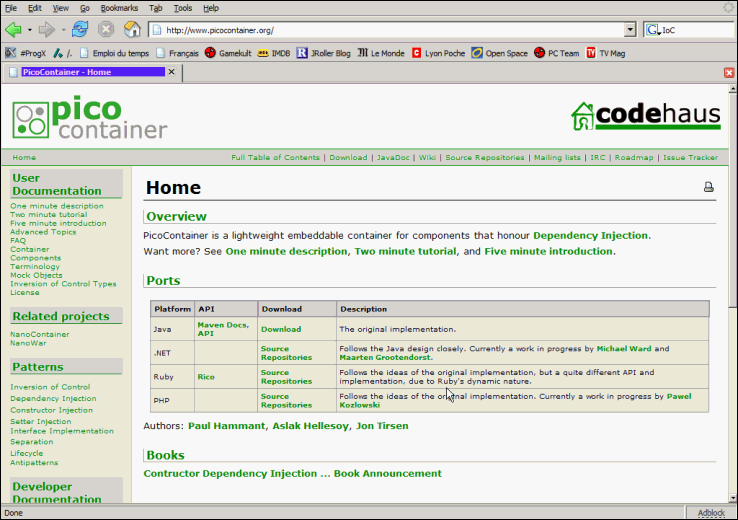This screenshot has height=520, width=738.
Task: Close the PicoContainer tab with X
Action: click(x=172, y=72)
